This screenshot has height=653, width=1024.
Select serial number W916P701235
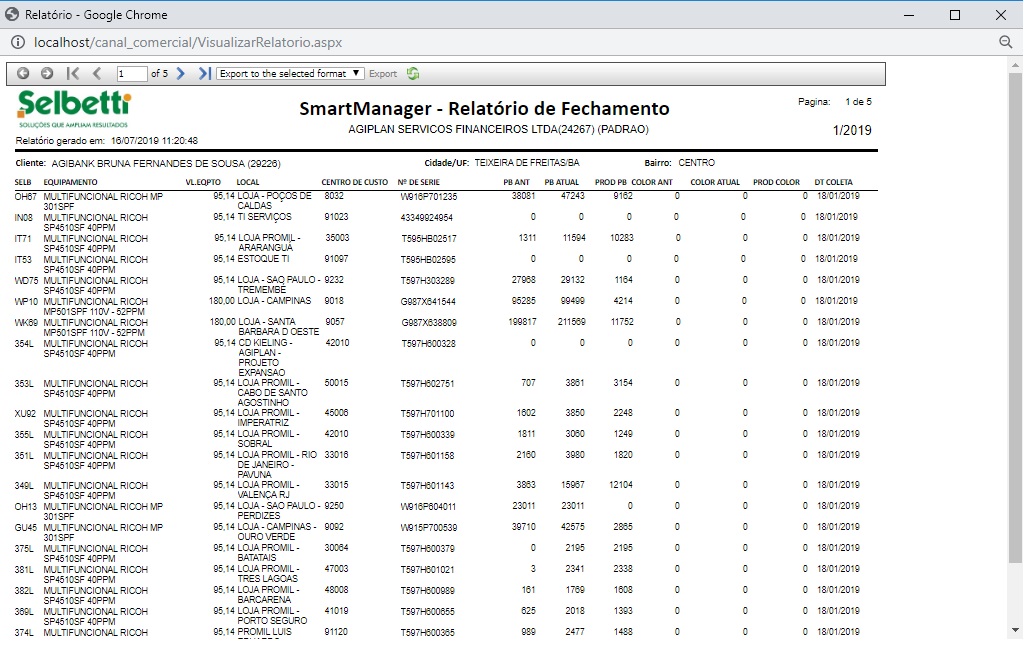pos(429,196)
